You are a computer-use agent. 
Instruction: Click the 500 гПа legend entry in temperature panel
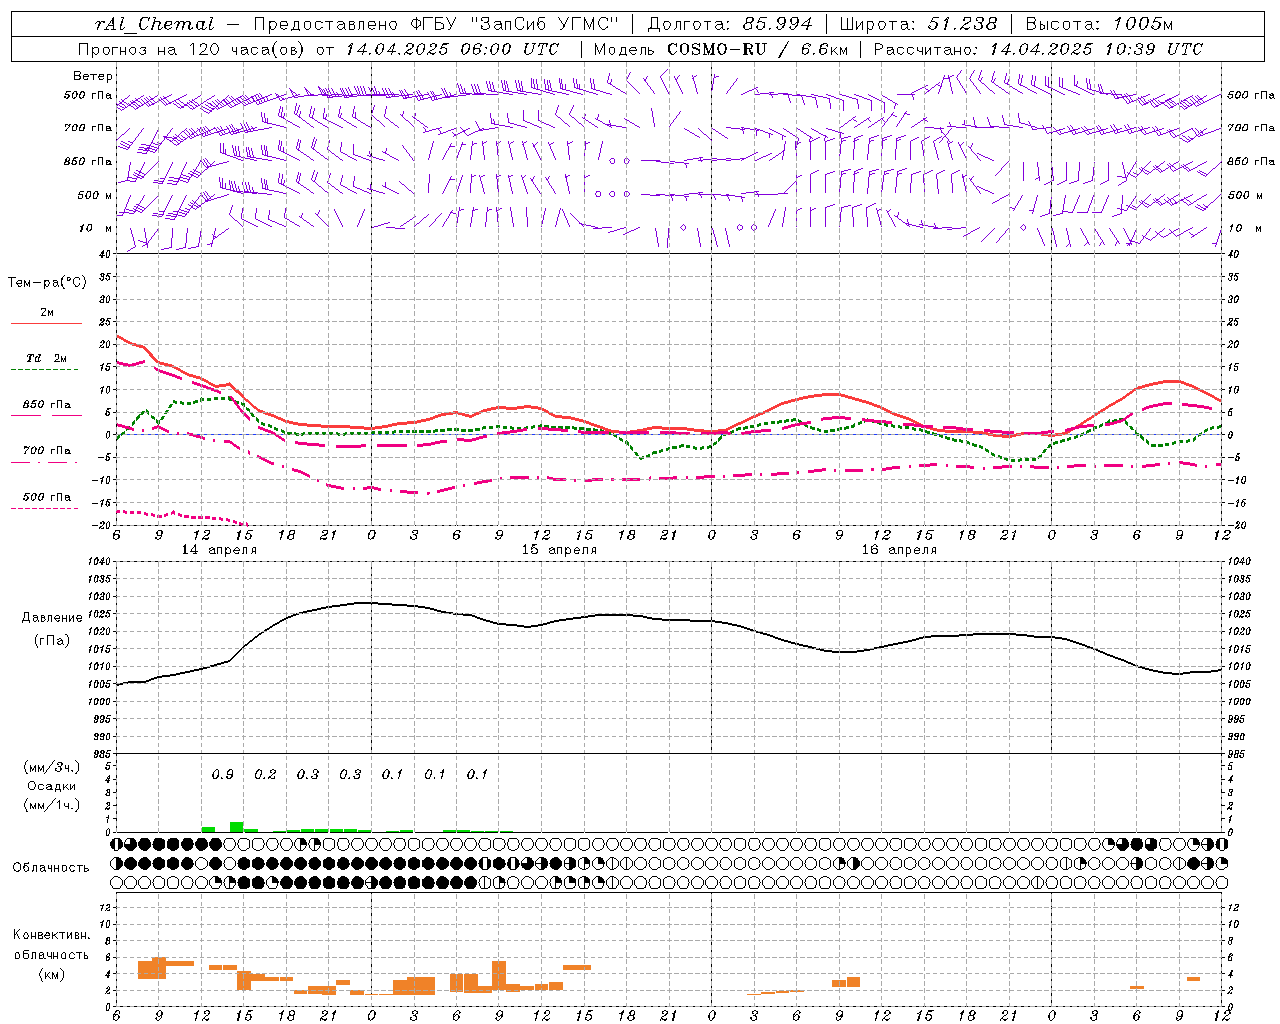tap(47, 497)
